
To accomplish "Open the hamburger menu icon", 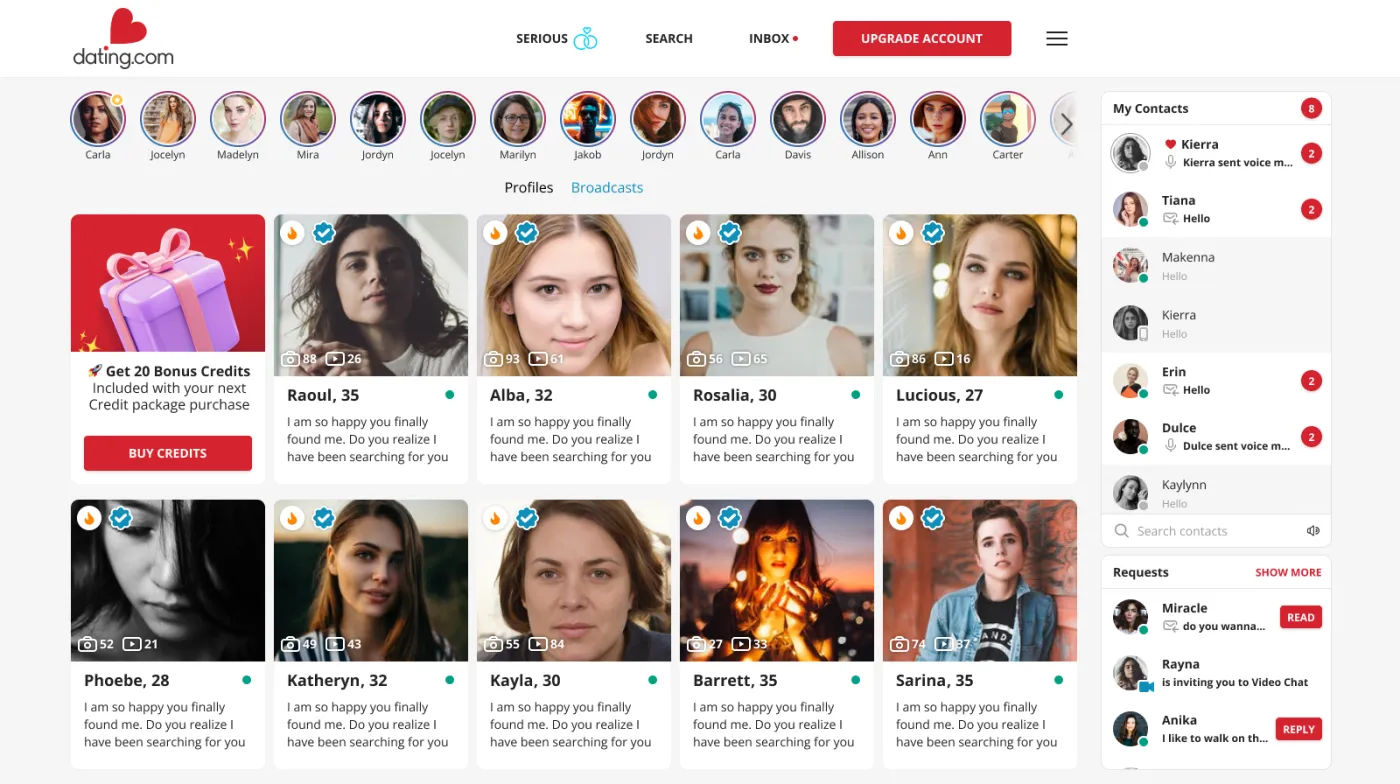I will [x=1056, y=38].
